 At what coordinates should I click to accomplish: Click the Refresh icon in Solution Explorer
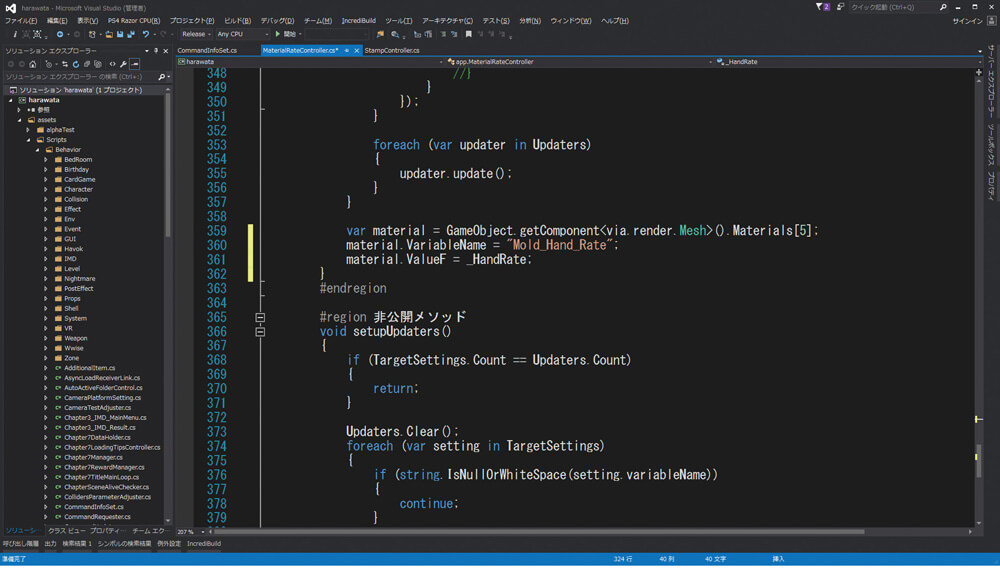tap(76, 64)
